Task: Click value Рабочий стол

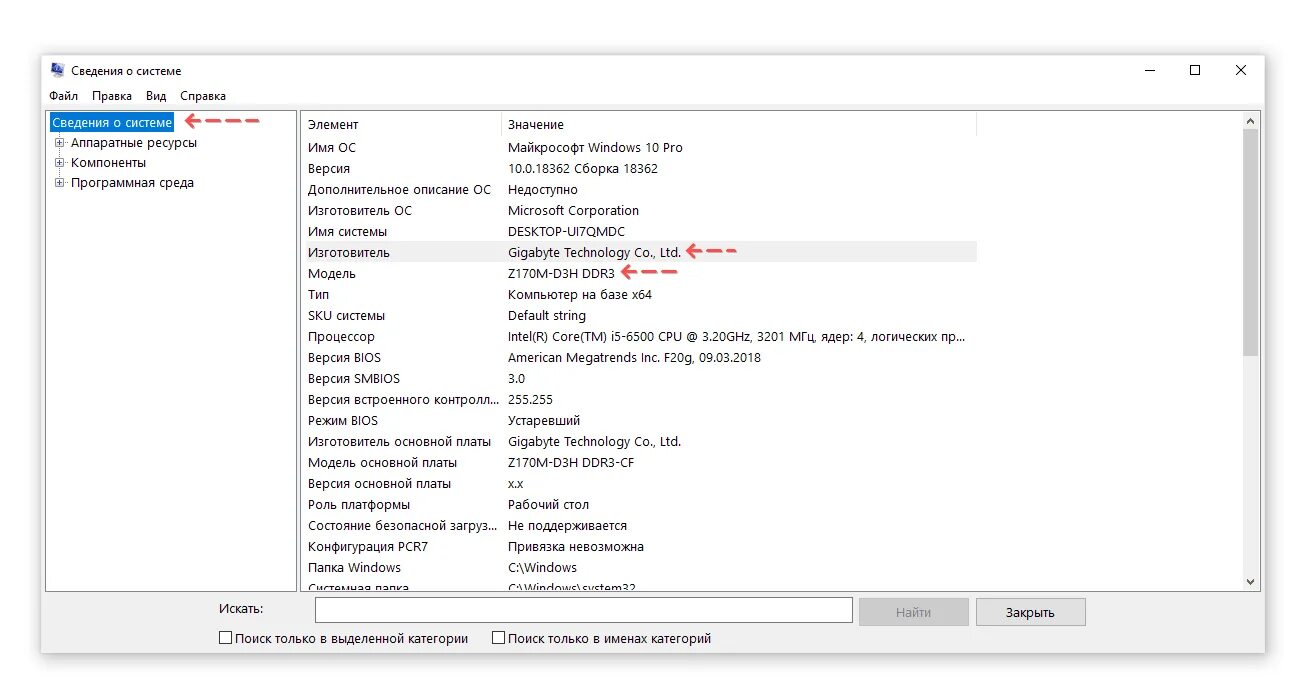Action: [548, 505]
